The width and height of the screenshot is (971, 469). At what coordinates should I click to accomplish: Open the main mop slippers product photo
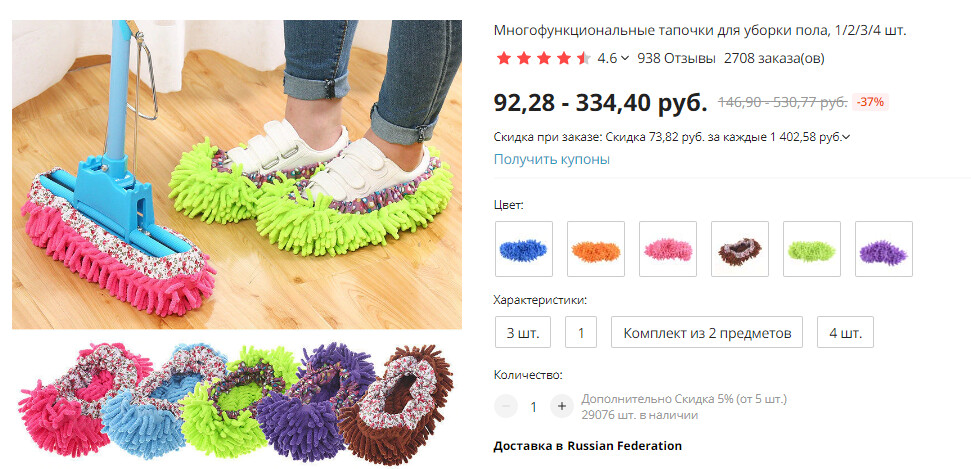(x=237, y=174)
